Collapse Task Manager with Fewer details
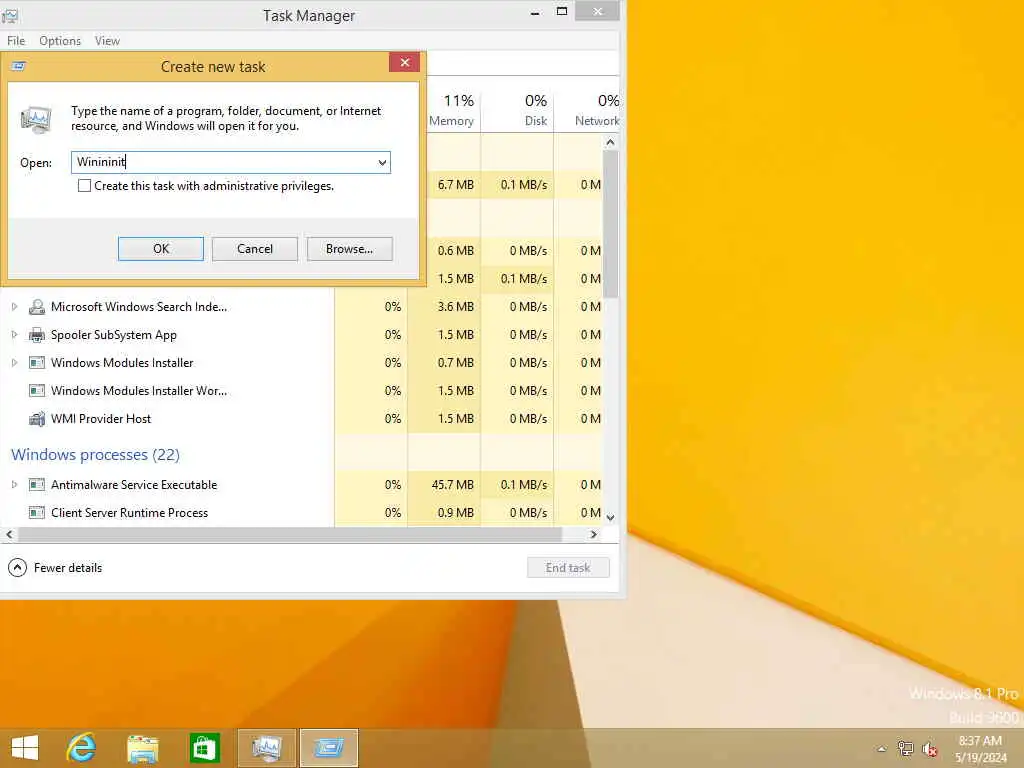 [56, 568]
